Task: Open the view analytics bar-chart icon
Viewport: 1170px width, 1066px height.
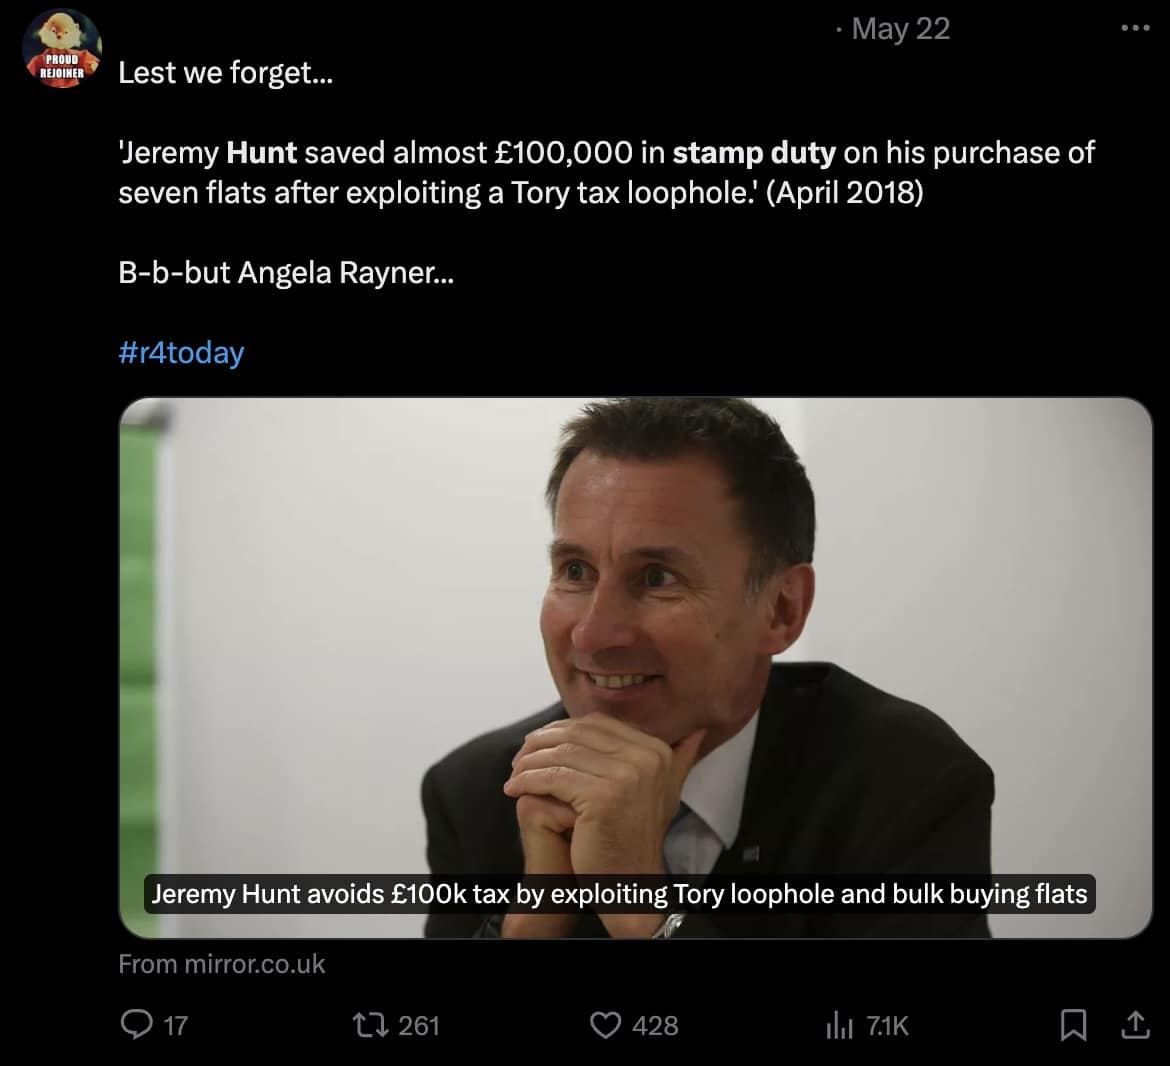Action: point(843,1025)
